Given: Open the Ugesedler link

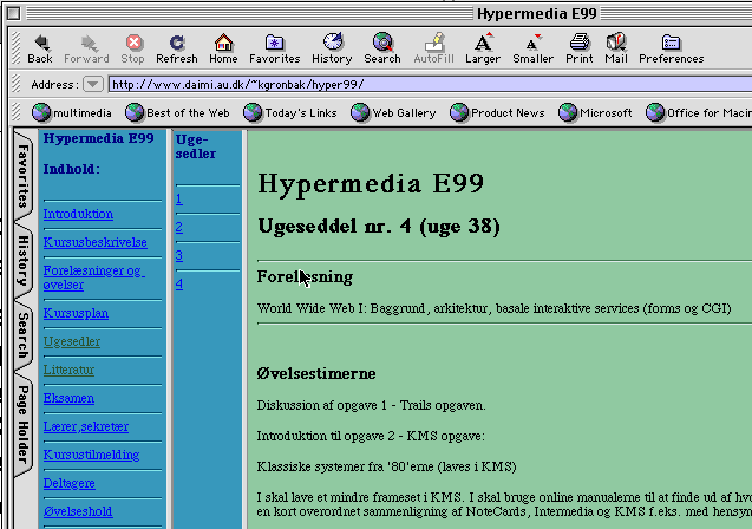Looking at the screenshot, I should pos(72,341).
